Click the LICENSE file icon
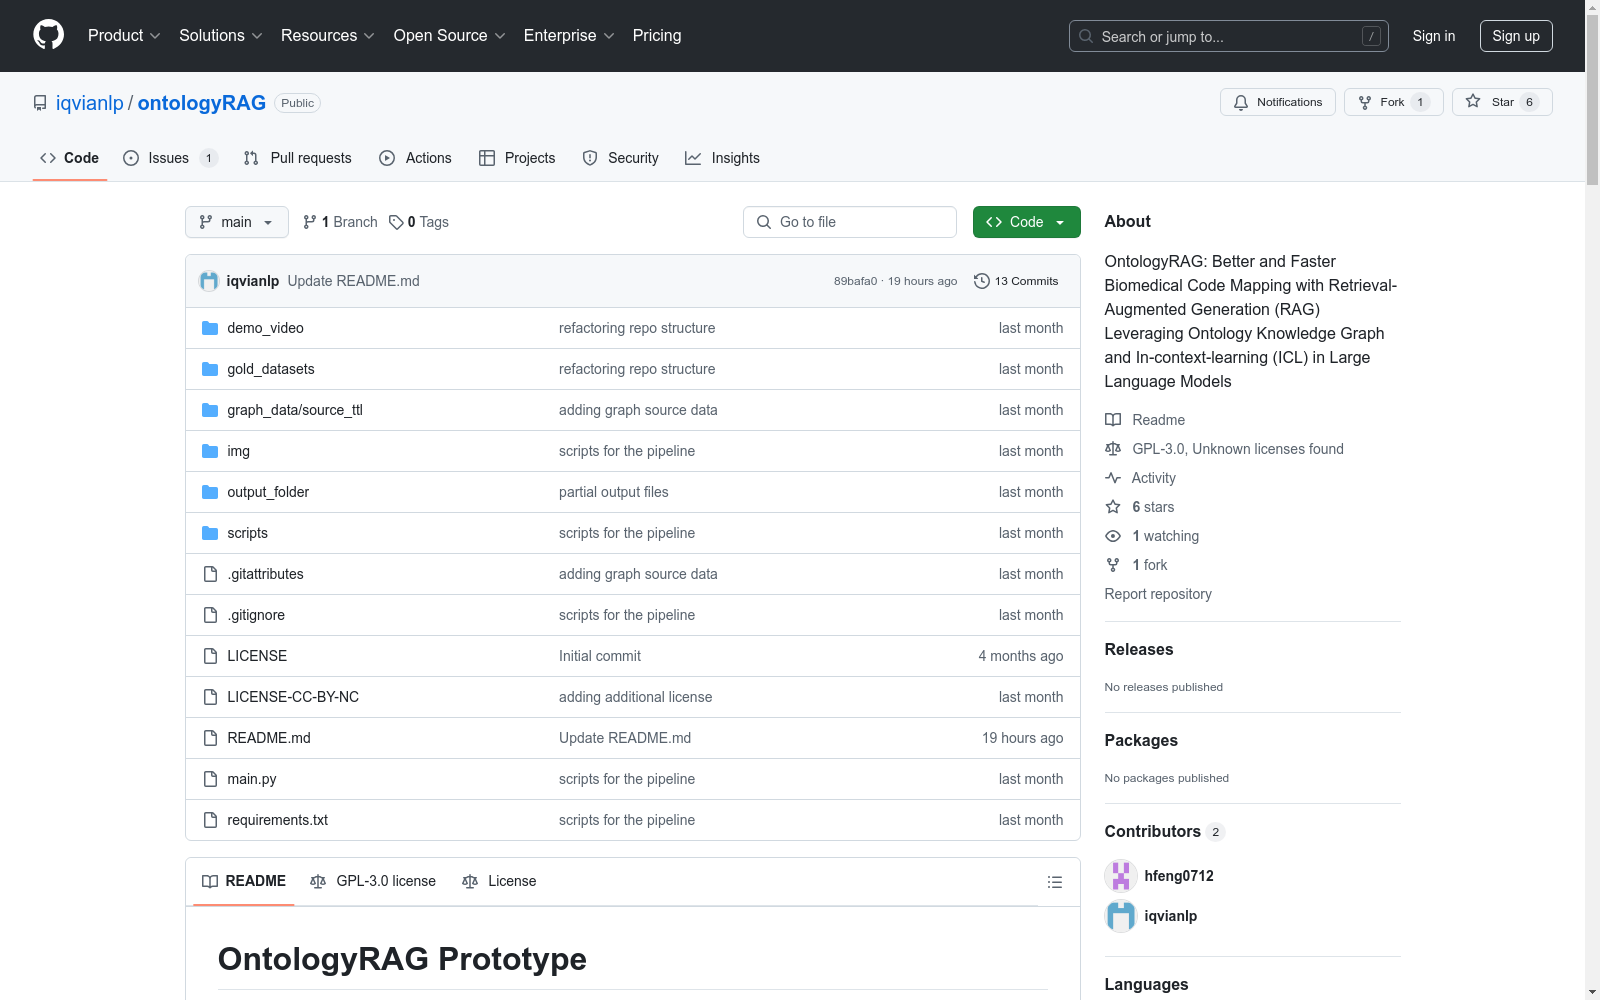The image size is (1600, 1000). click(210, 656)
